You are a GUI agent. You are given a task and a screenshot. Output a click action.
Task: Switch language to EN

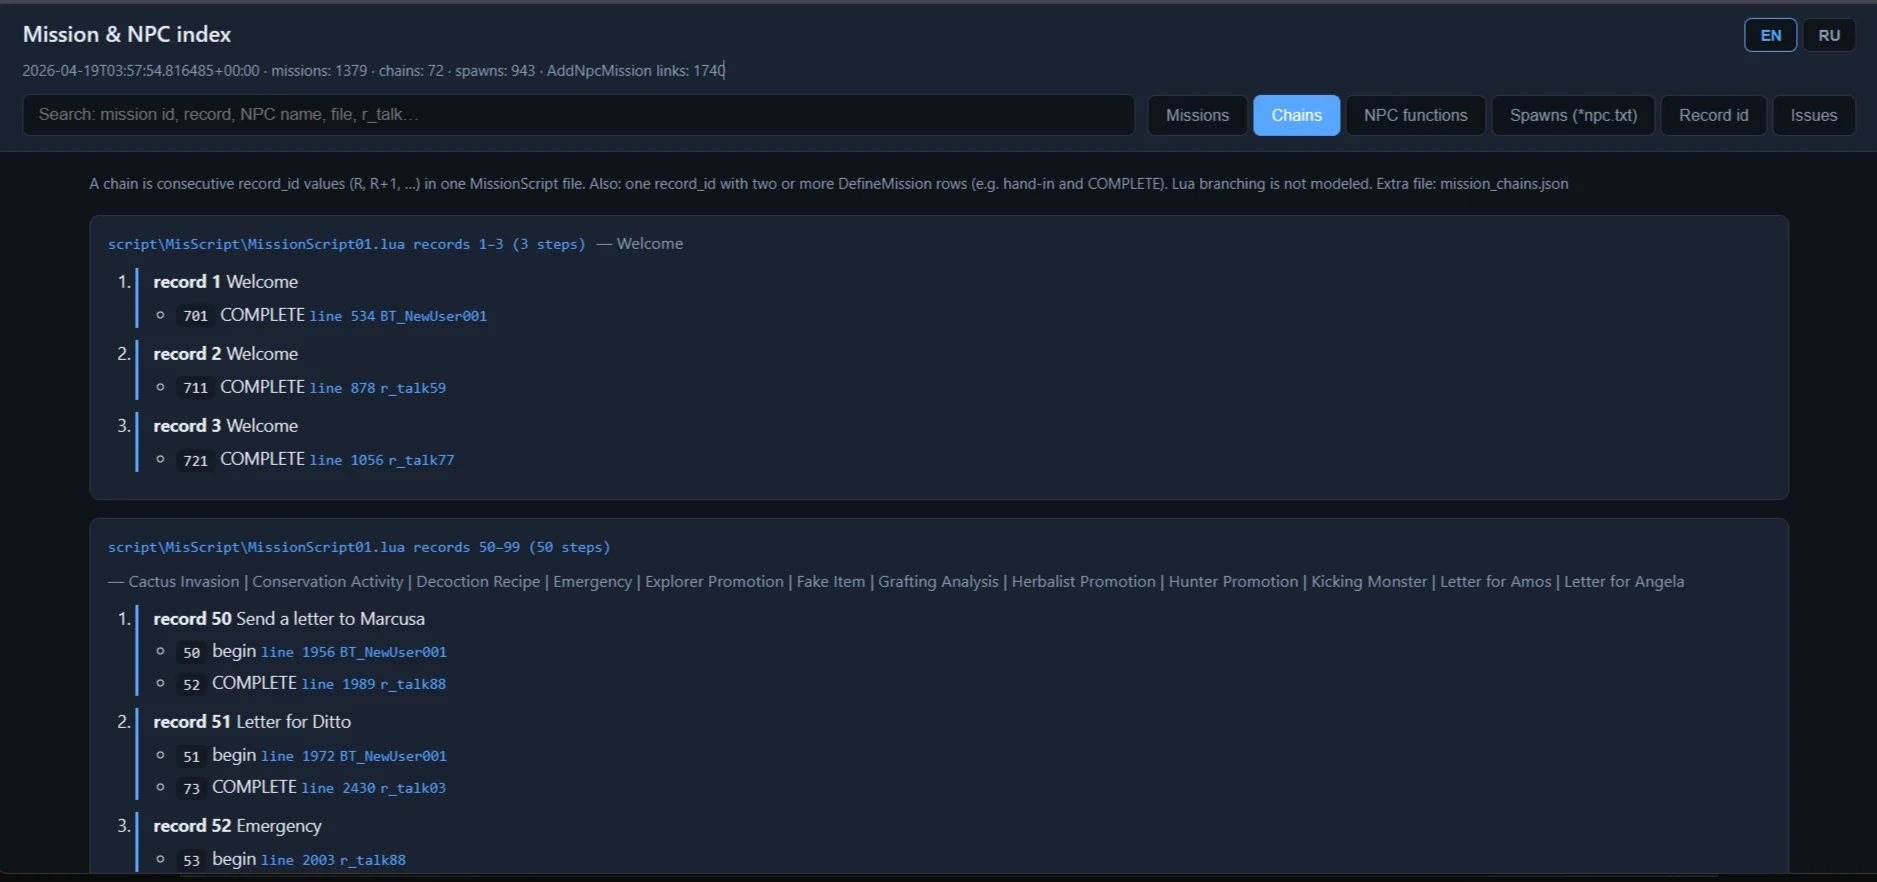click(x=1770, y=35)
